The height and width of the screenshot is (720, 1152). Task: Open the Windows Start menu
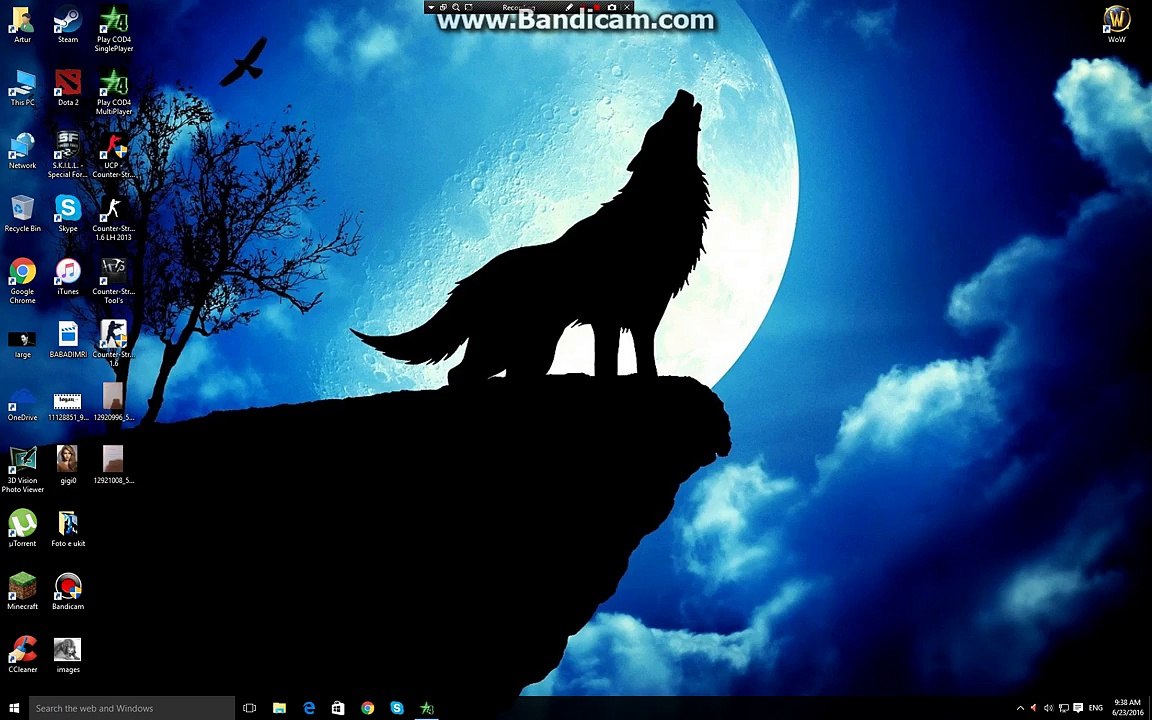(15, 708)
